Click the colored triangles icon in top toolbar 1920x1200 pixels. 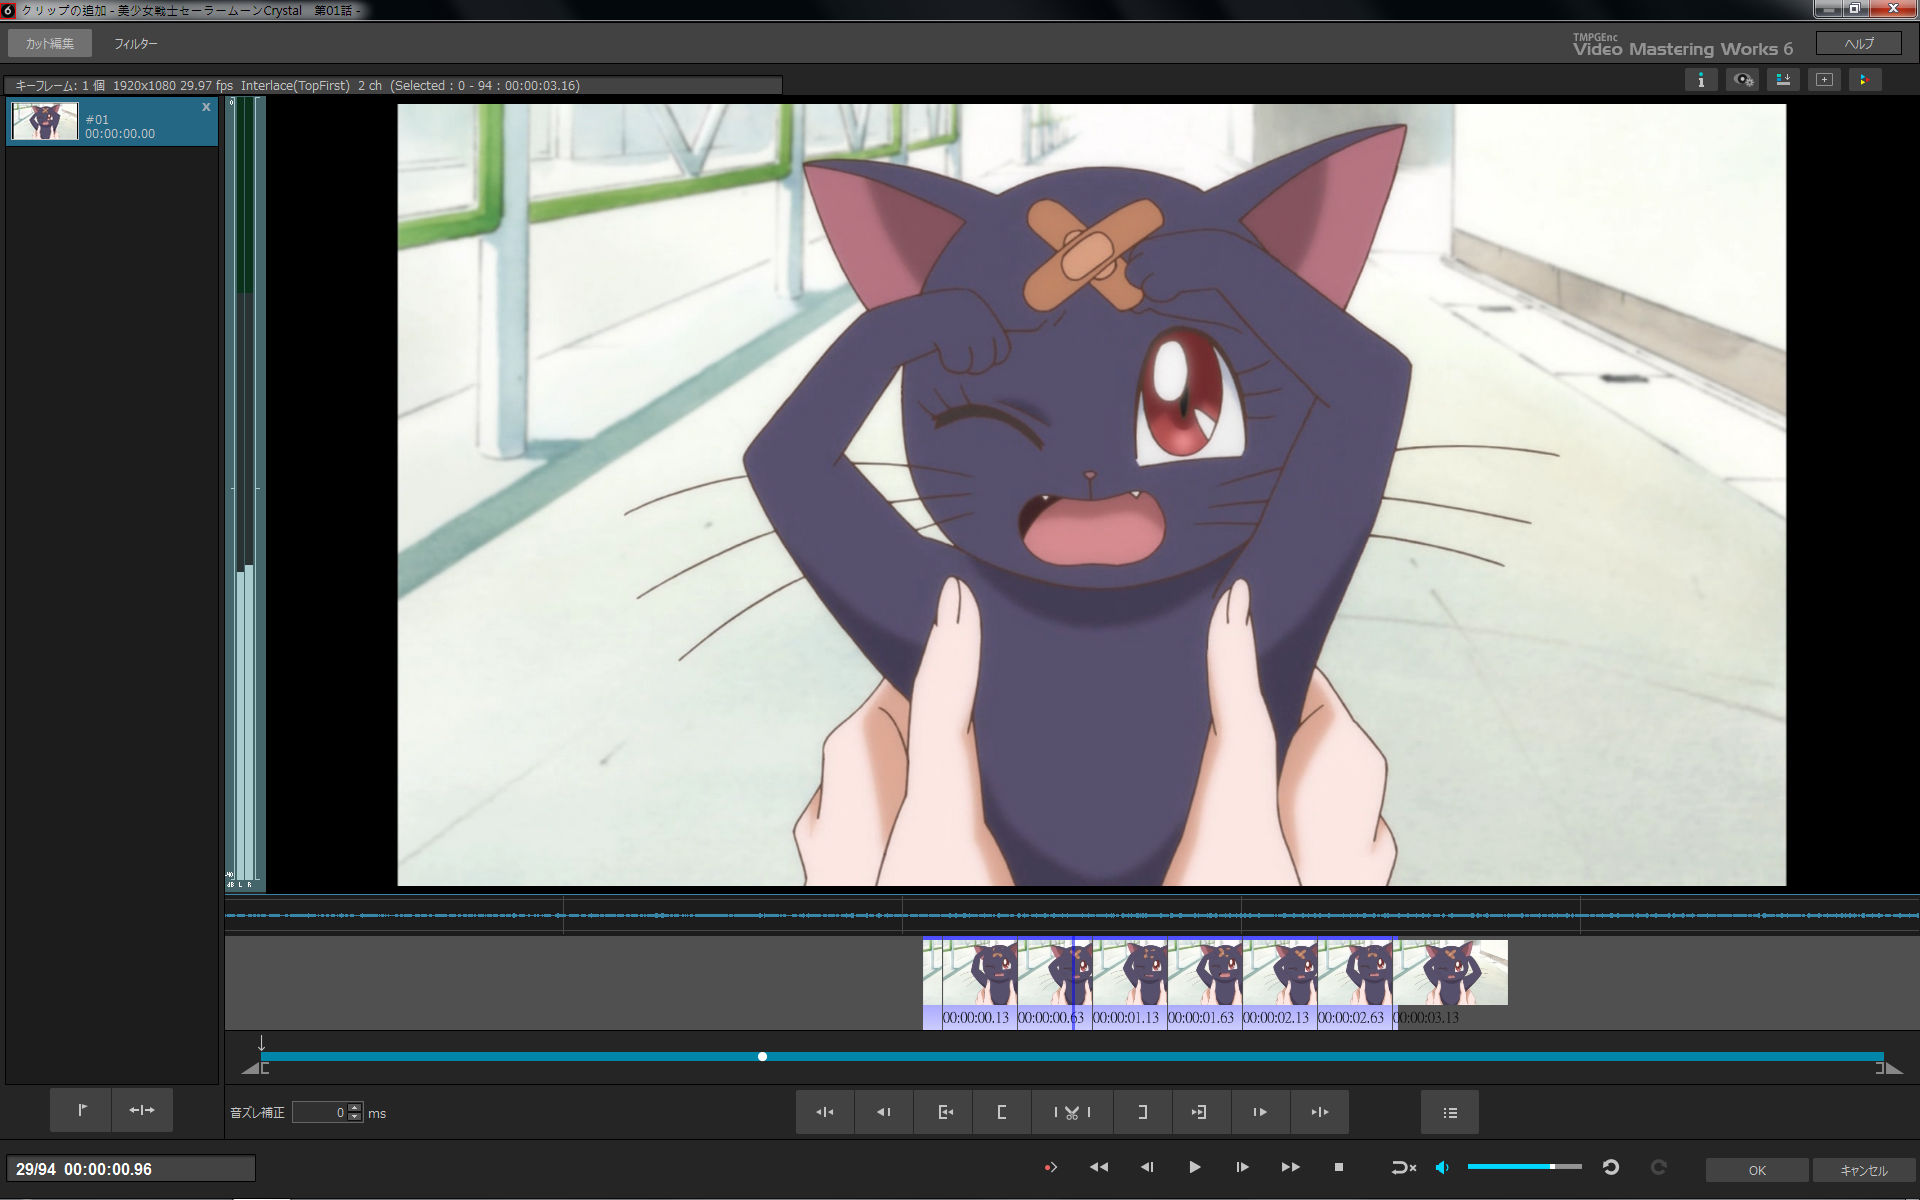1864,80
